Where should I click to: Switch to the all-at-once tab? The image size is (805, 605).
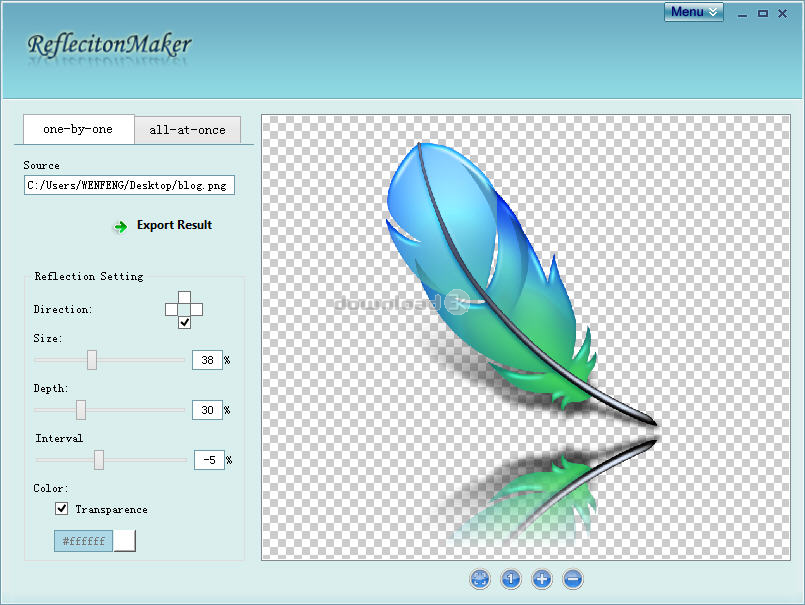[x=187, y=130]
